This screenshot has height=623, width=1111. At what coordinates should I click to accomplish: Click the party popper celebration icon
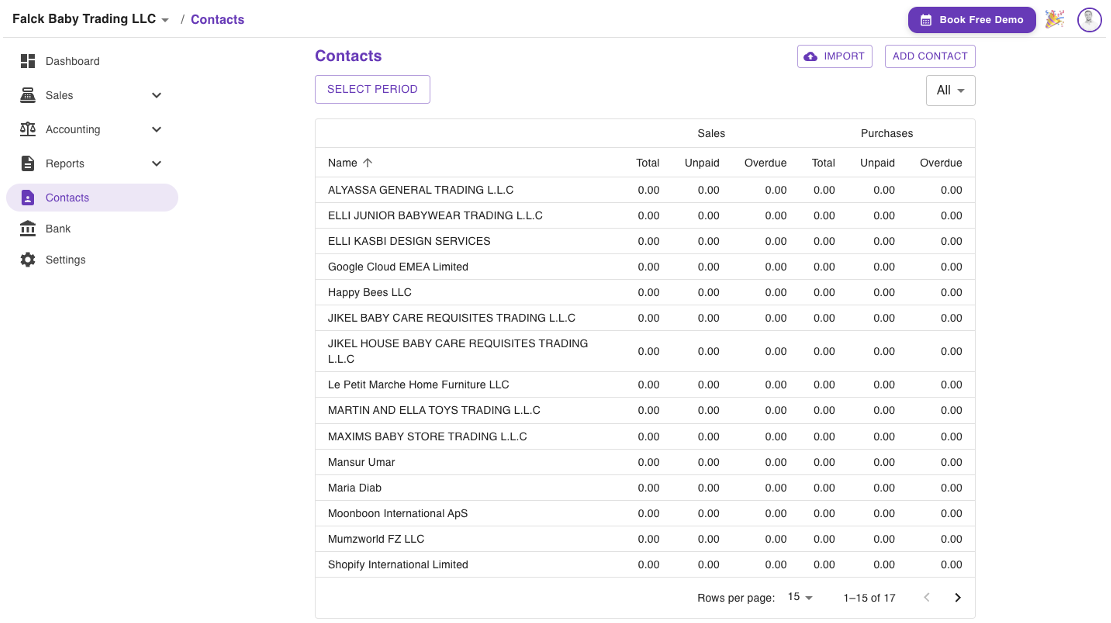(x=1054, y=19)
